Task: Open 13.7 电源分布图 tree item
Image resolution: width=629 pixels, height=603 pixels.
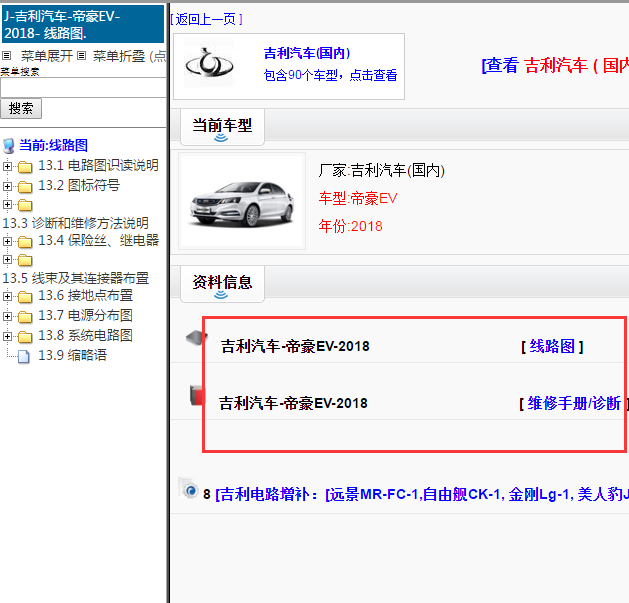Action: click(85, 315)
